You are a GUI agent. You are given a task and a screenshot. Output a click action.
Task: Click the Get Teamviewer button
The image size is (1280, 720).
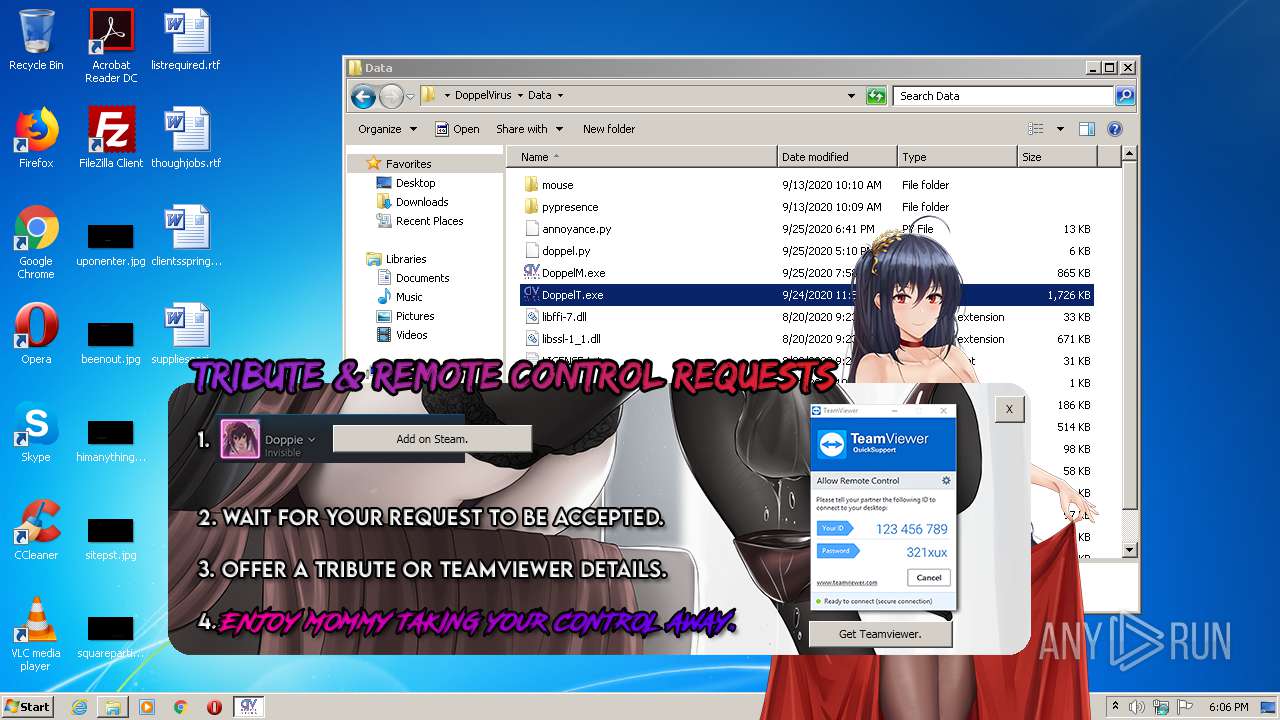[x=880, y=634]
